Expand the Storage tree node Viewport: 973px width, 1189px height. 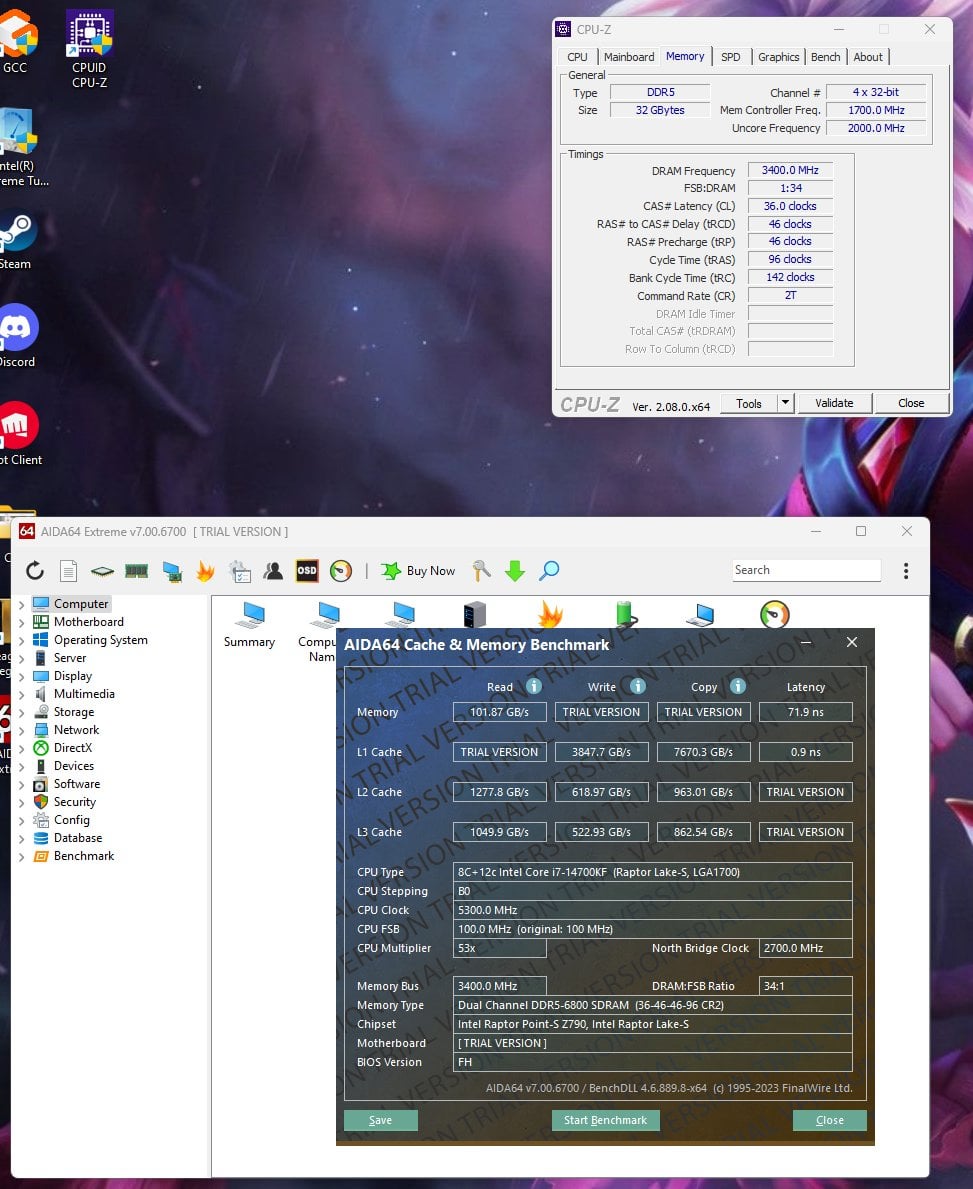click(x=21, y=713)
